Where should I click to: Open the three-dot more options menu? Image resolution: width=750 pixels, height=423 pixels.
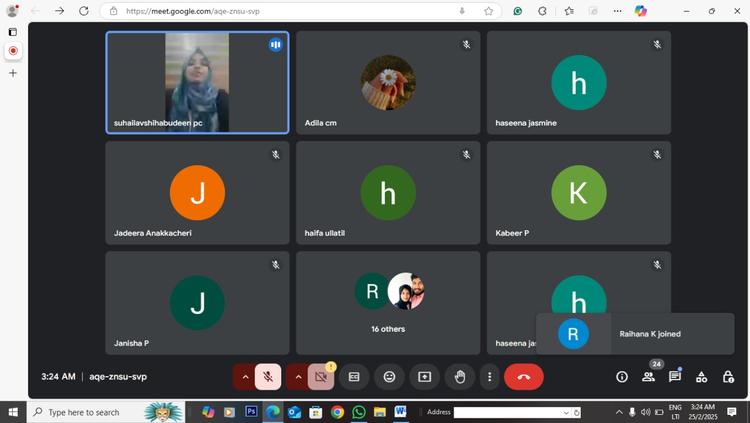(489, 377)
